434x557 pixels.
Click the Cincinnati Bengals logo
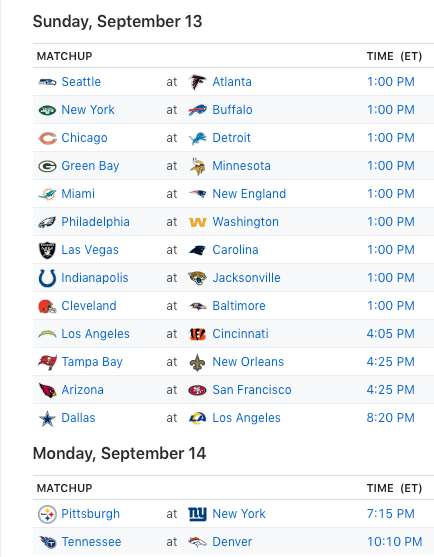tap(197, 334)
